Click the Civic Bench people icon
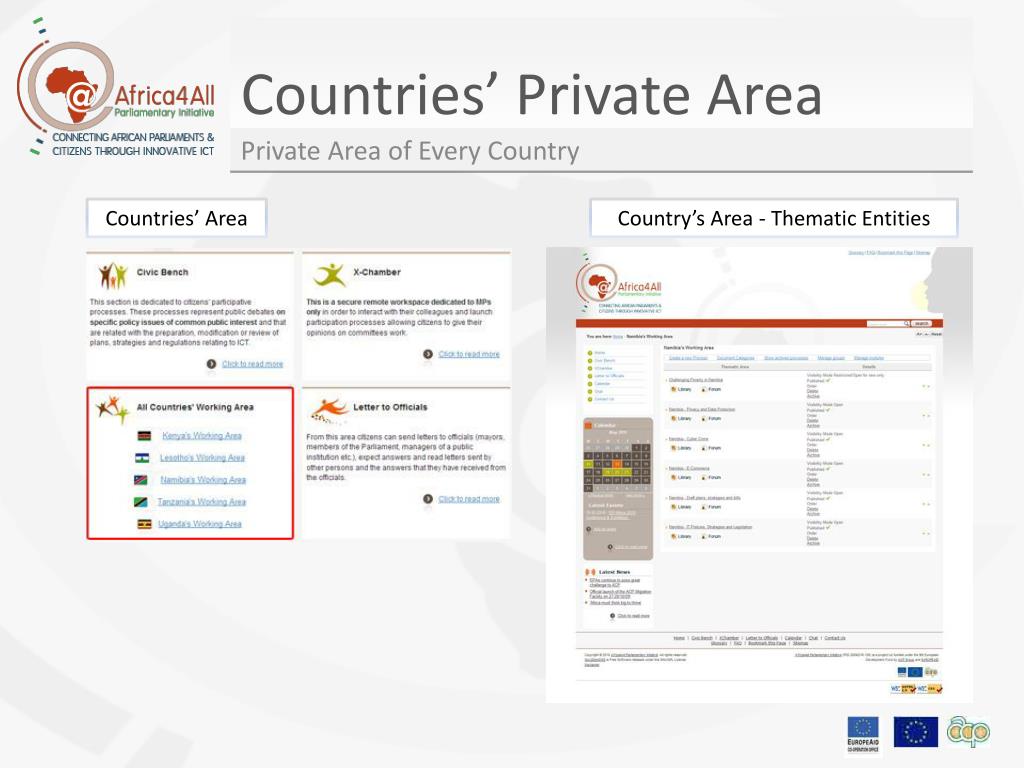 pos(113,276)
